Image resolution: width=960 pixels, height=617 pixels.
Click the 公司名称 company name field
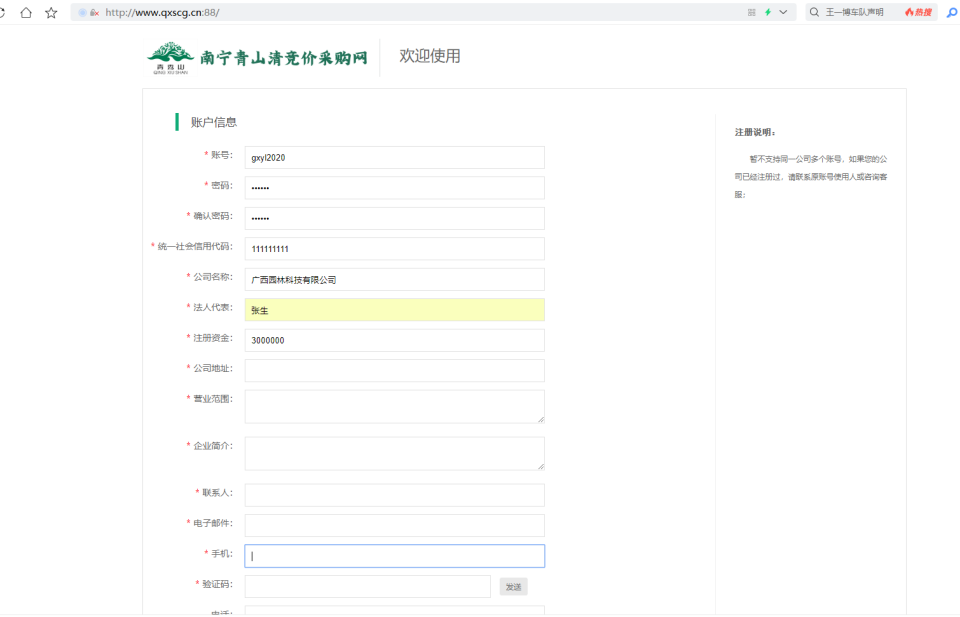point(394,279)
